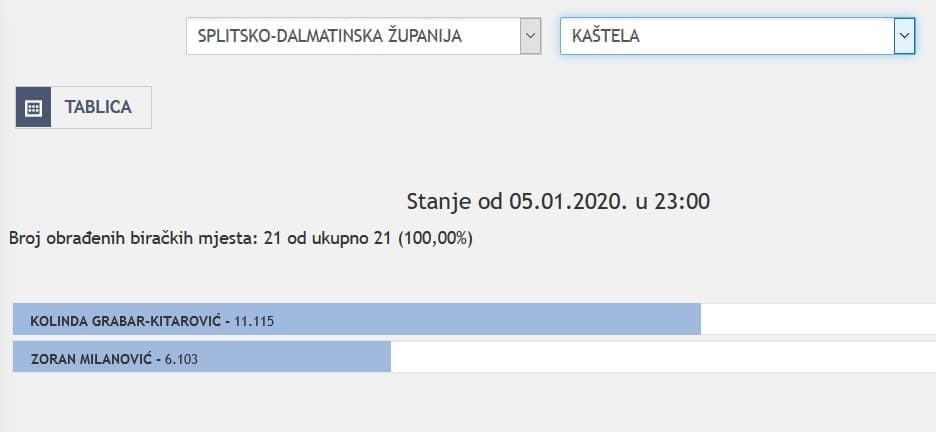The width and height of the screenshot is (936, 432).
Task: Click the 6.103 vote count
Action: click(179, 359)
